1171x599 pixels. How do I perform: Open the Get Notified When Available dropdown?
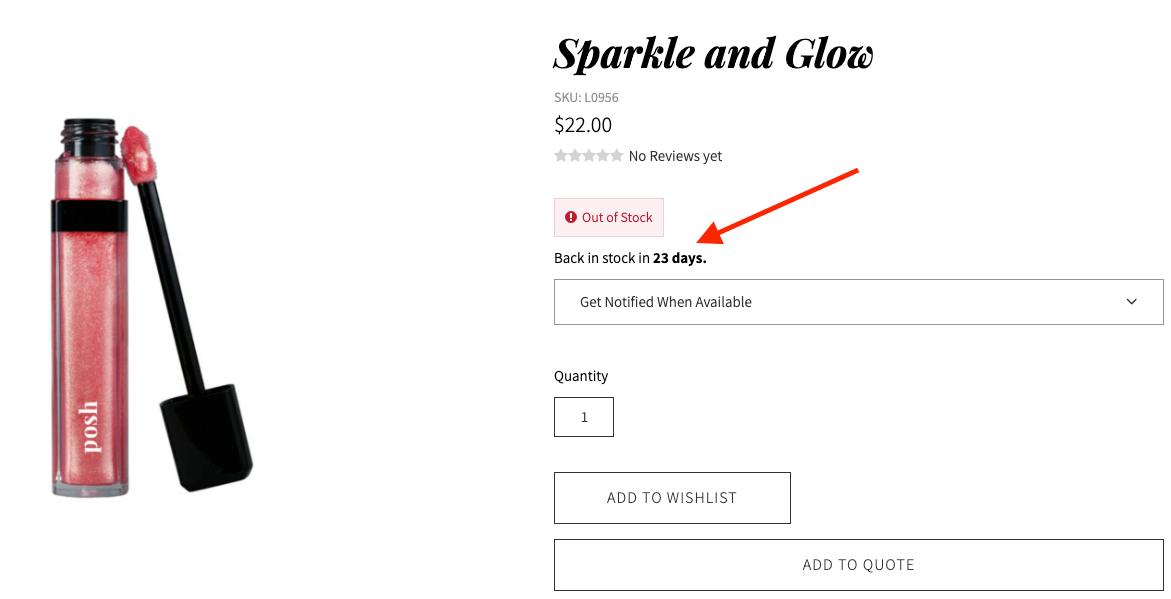[x=859, y=302]
